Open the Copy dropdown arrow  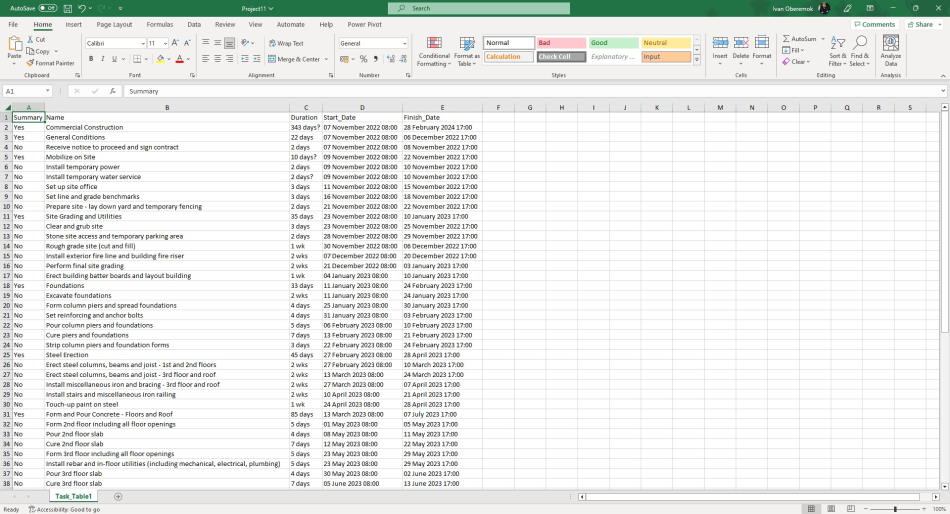[56, 52]
